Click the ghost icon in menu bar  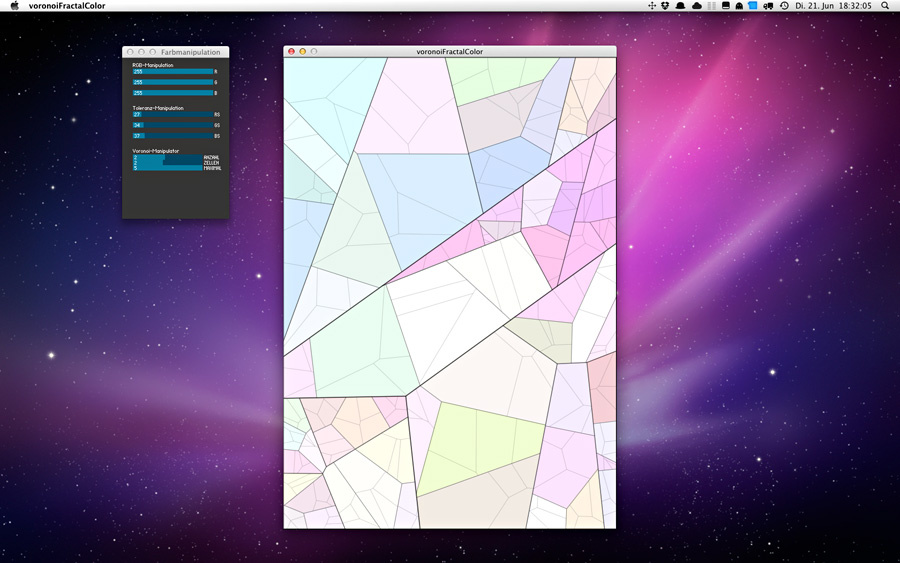[x=739, y=6]
